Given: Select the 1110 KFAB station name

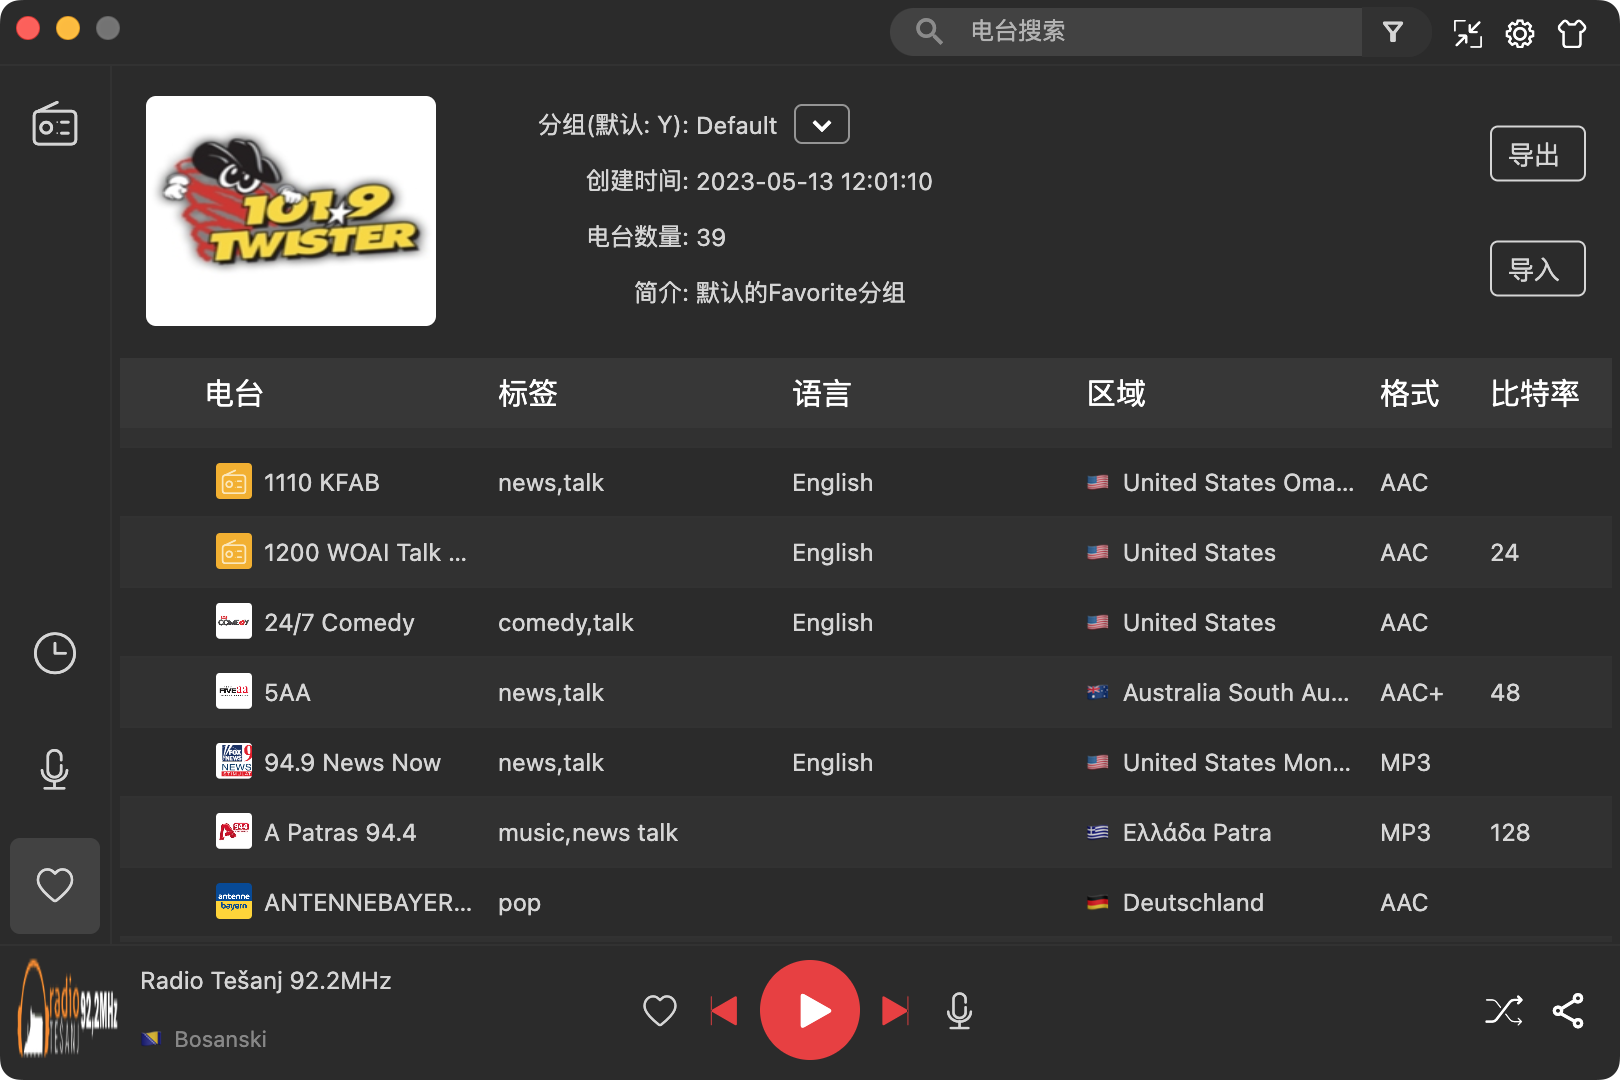Looking at the screenshot, I should pyautogui.click(x=322, y=483).
